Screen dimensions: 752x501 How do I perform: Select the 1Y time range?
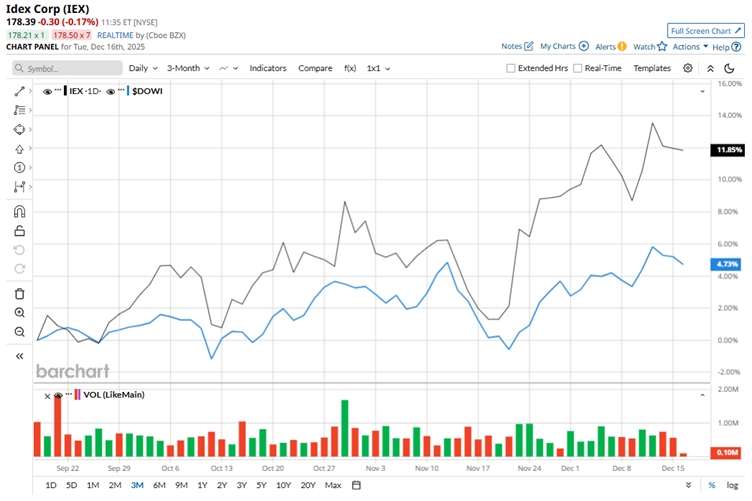pyautogui.click(x=202, y=485)
